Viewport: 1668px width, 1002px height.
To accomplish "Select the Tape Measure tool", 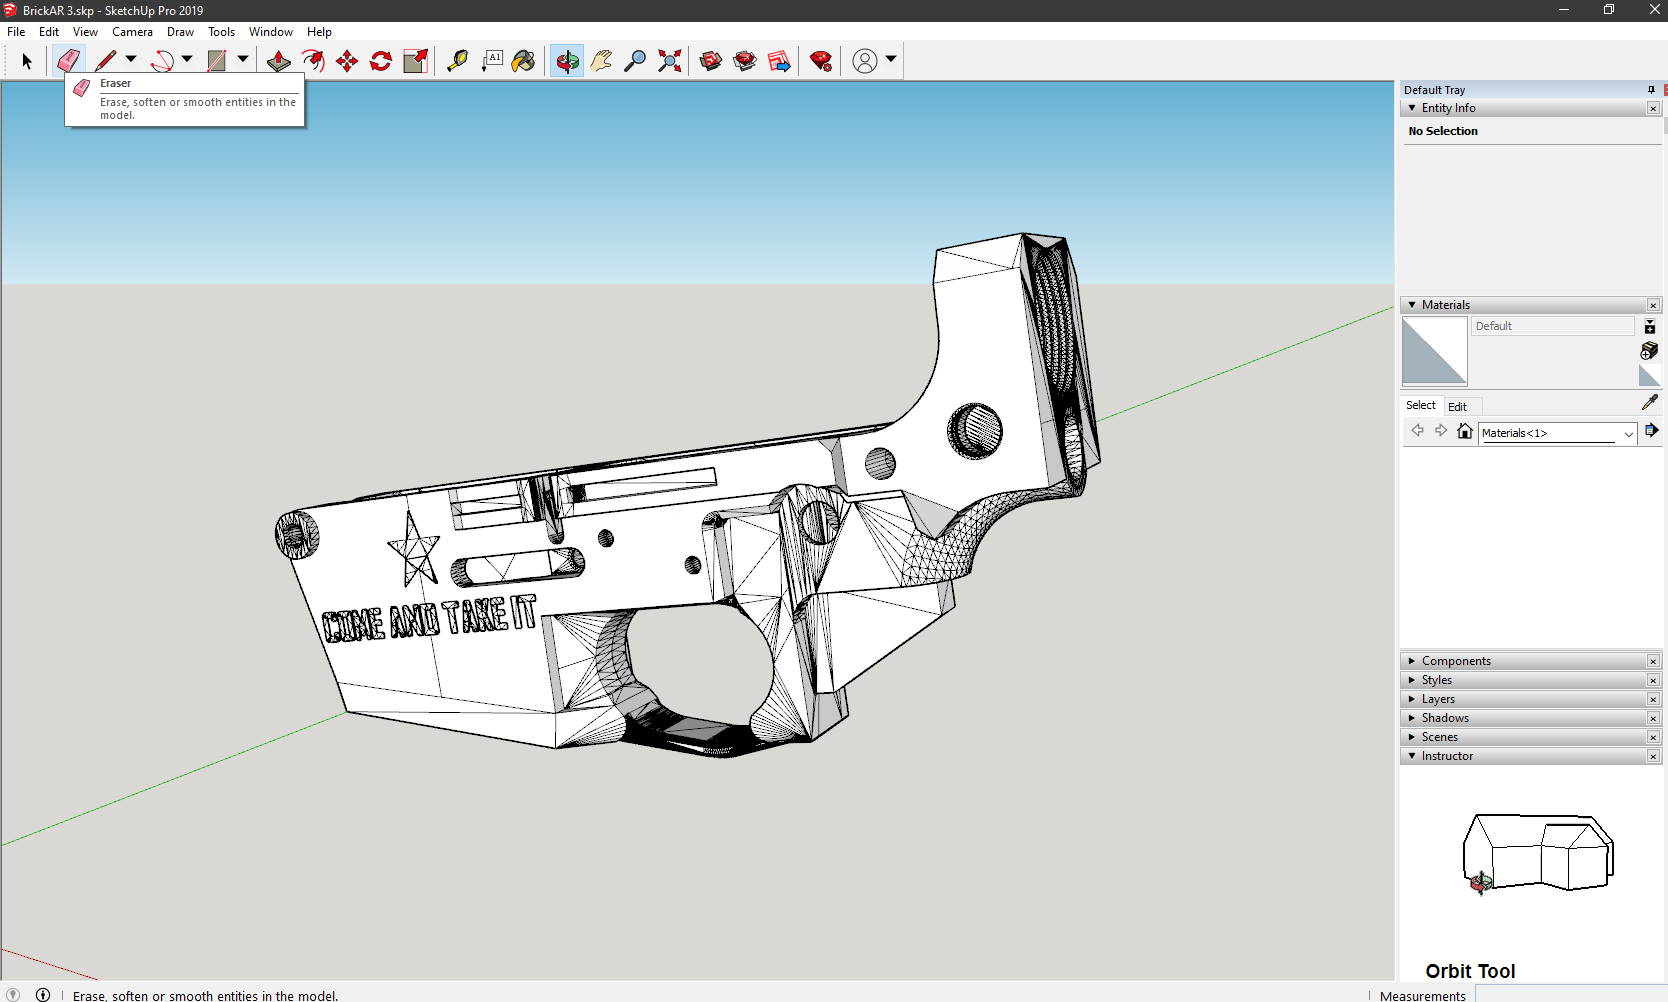I will click(457, 61).
